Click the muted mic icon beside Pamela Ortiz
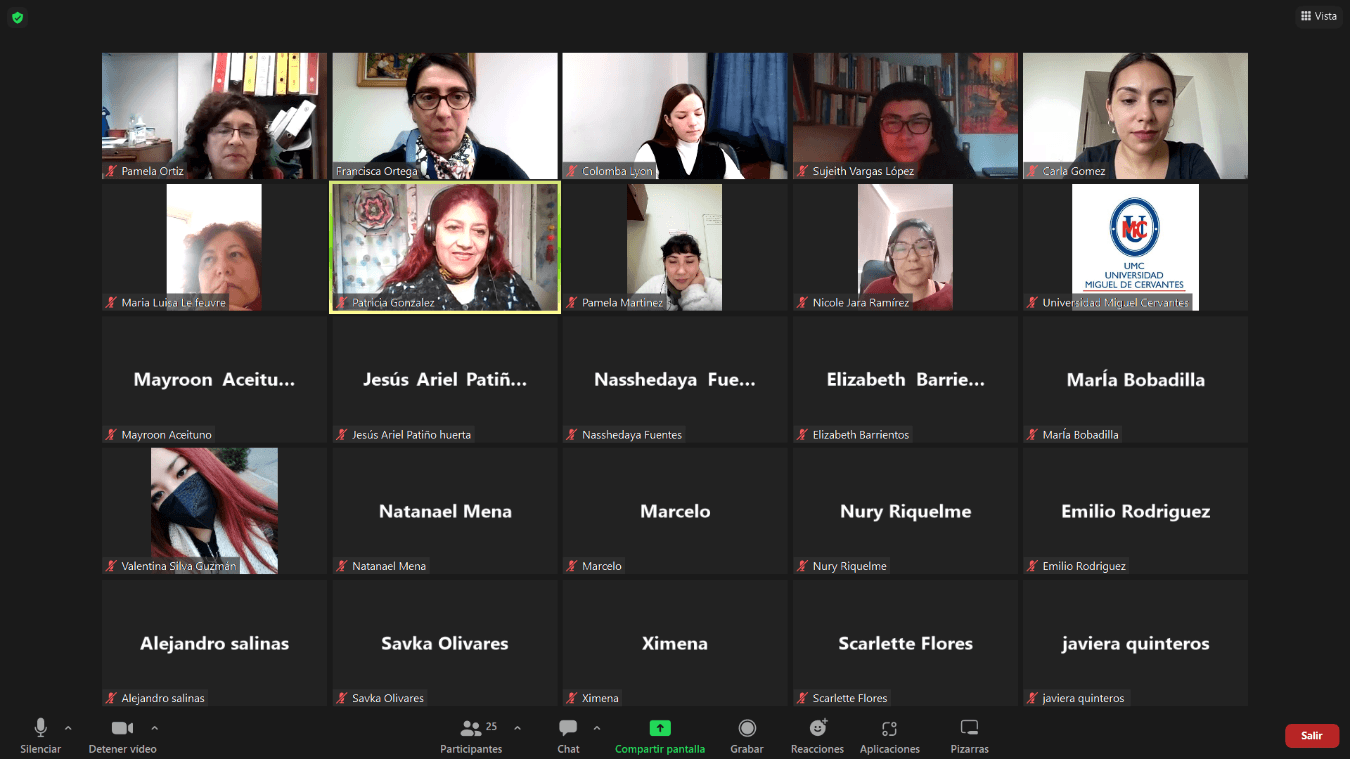This screenshot has height=759, width=1350. [x=112, y=171]
